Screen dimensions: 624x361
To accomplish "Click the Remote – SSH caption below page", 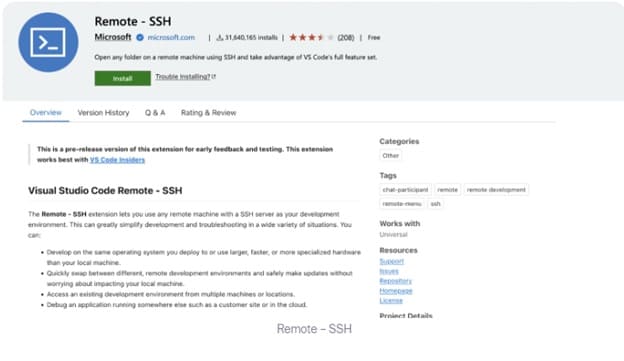I will click(314, 329).
